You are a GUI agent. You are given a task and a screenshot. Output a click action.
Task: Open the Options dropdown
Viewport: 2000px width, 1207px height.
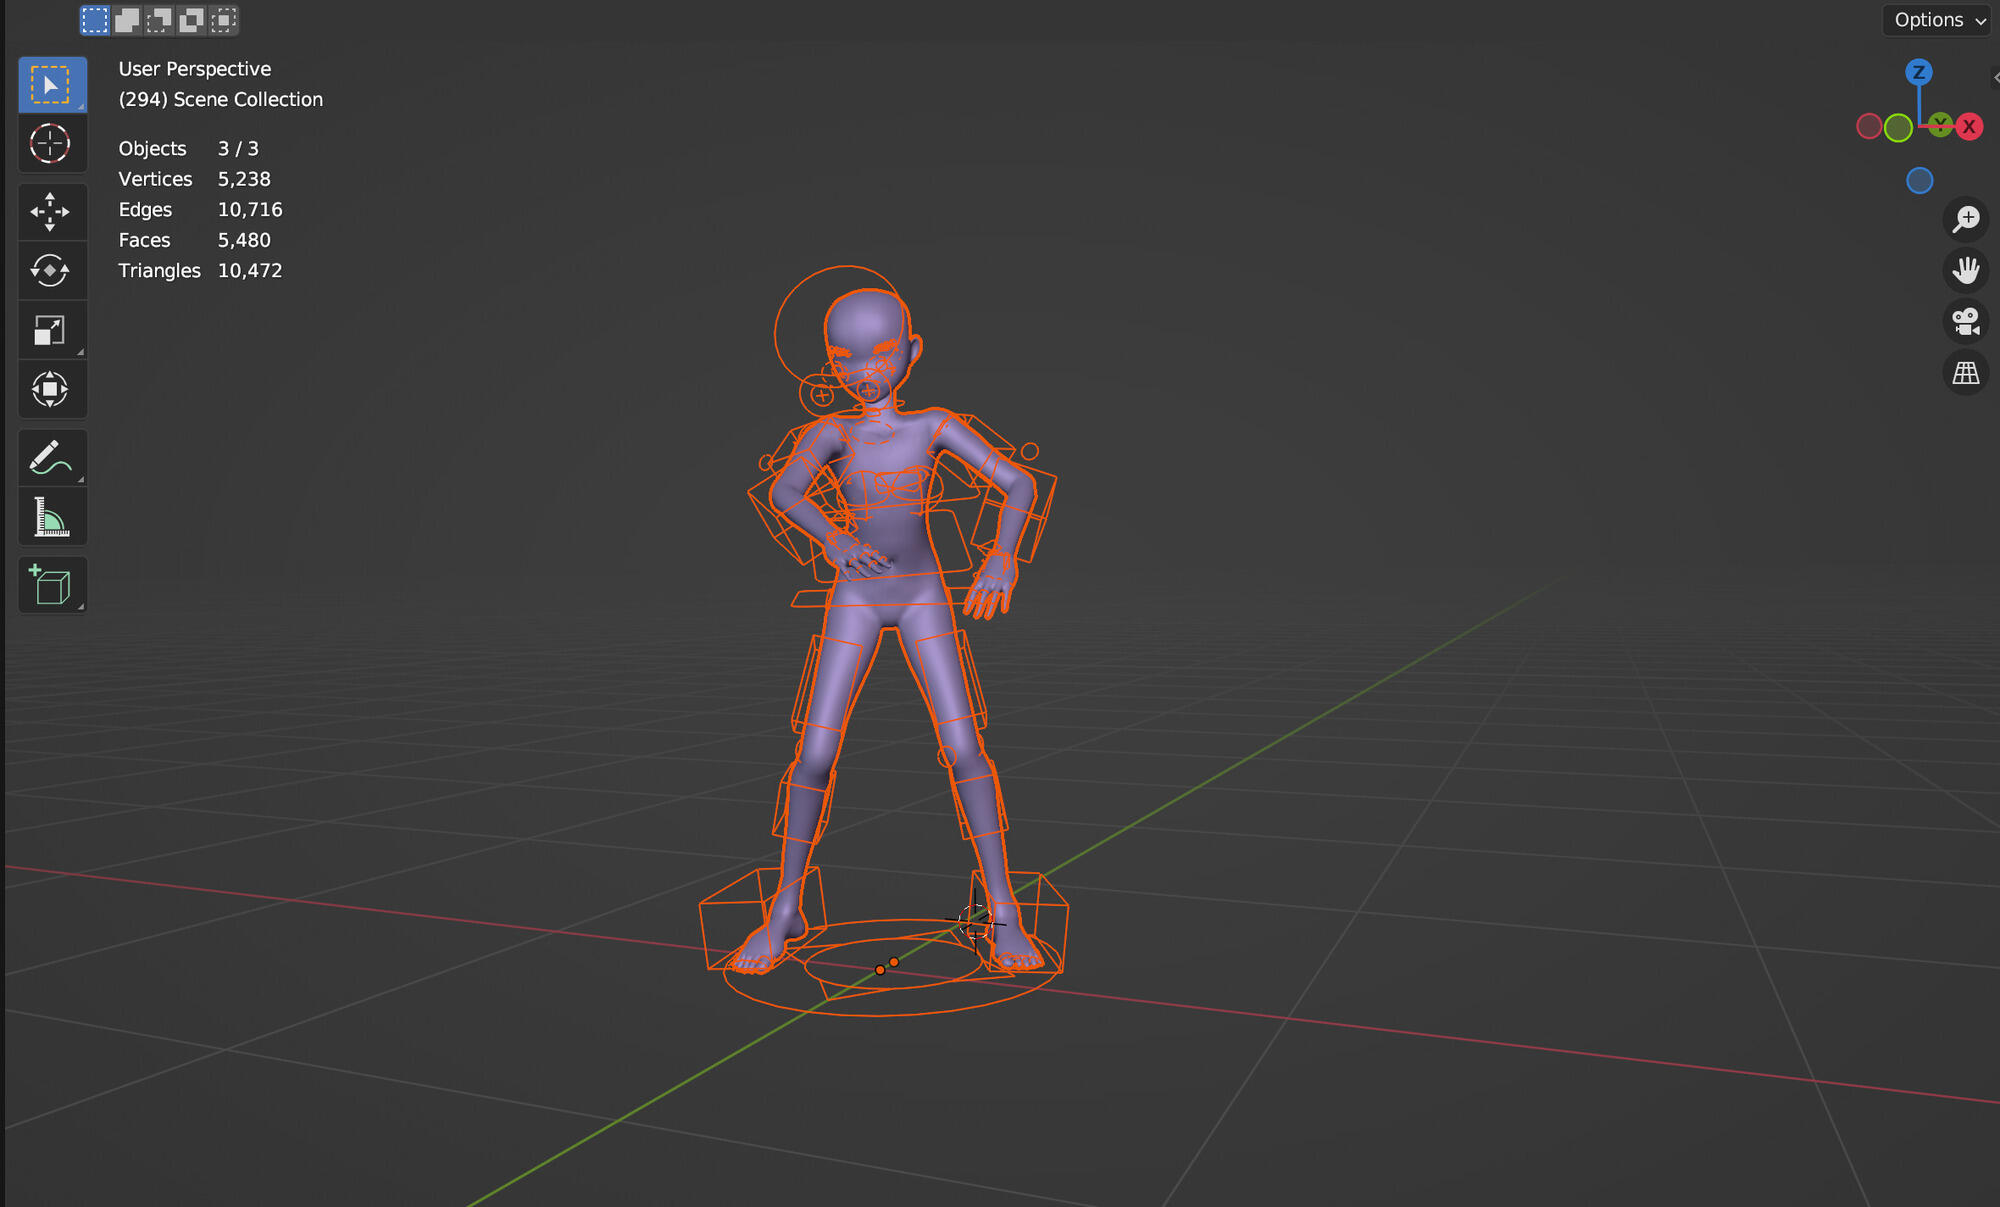coord(1939,20)
